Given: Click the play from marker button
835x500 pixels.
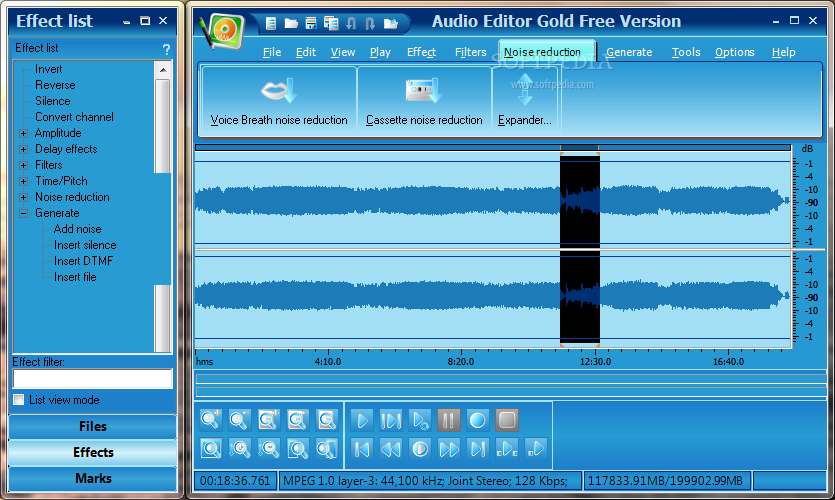Looking at the screenshot, I should (535, 449).
